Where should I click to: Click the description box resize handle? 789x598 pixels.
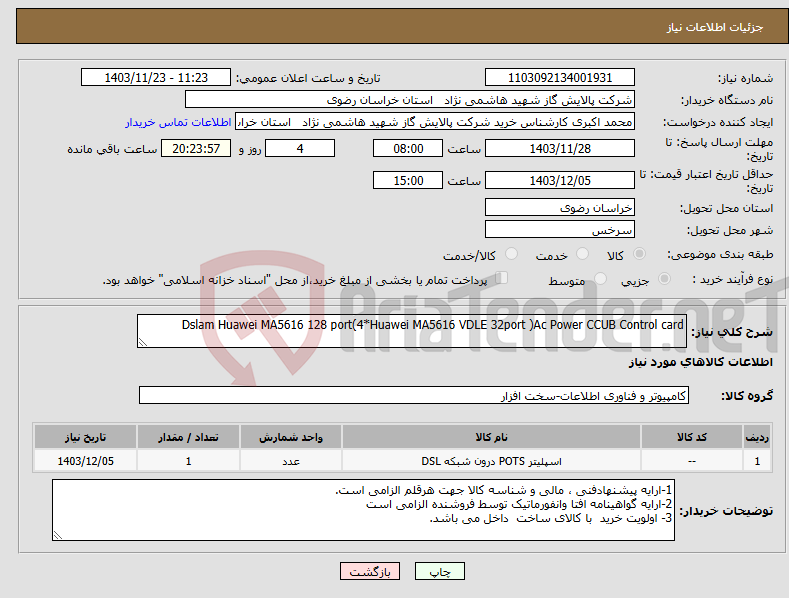143,342
